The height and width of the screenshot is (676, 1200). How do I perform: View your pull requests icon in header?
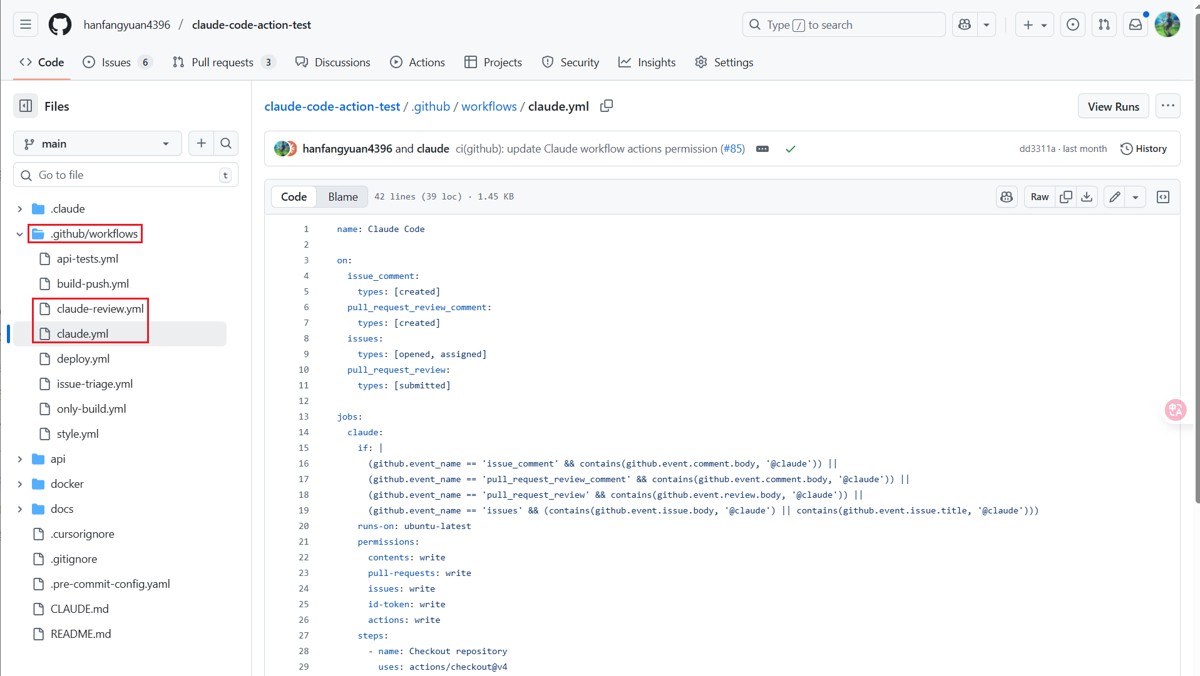1104,24
